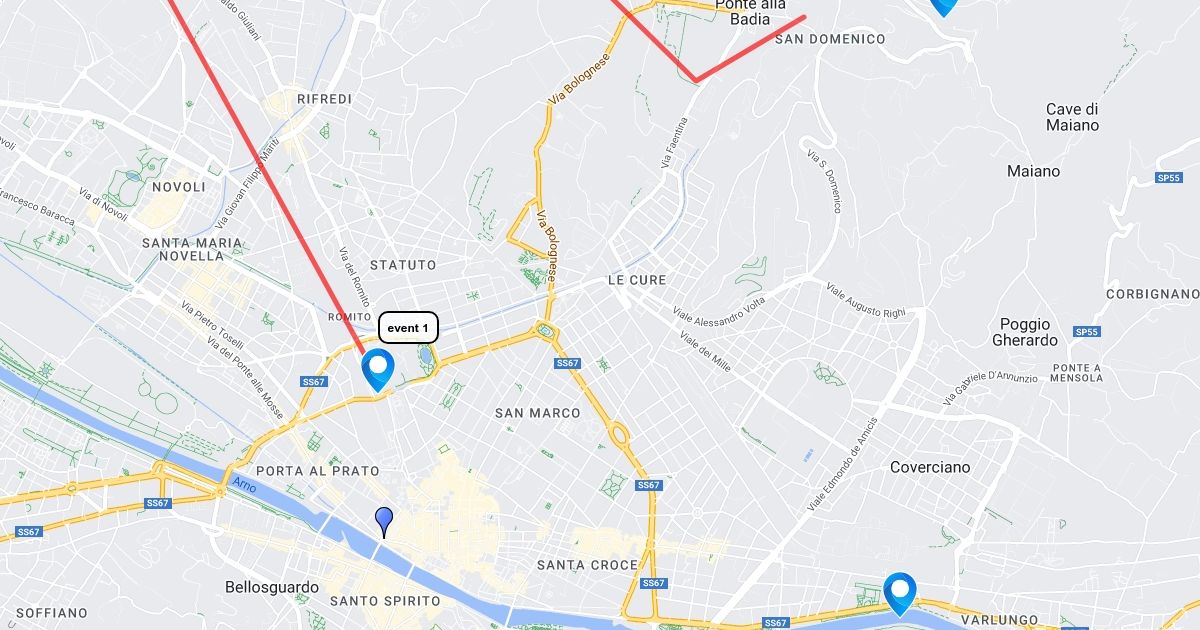This screenshot has width=1200, height=630.
Task: Click the Poggio Gherardo label
Action: [x=1025, y=332]
